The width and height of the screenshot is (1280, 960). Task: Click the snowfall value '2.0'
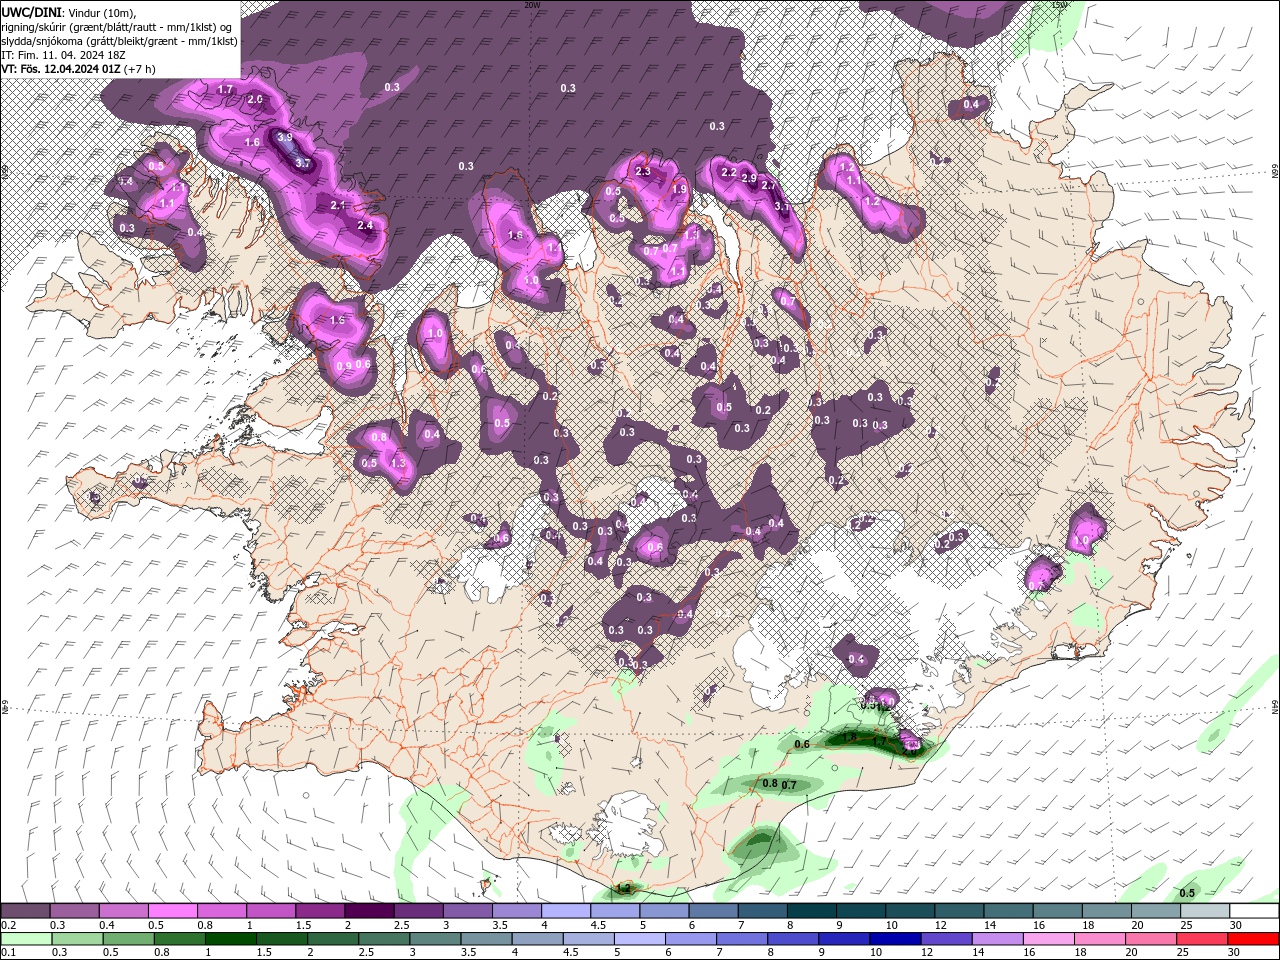[255, 100]
